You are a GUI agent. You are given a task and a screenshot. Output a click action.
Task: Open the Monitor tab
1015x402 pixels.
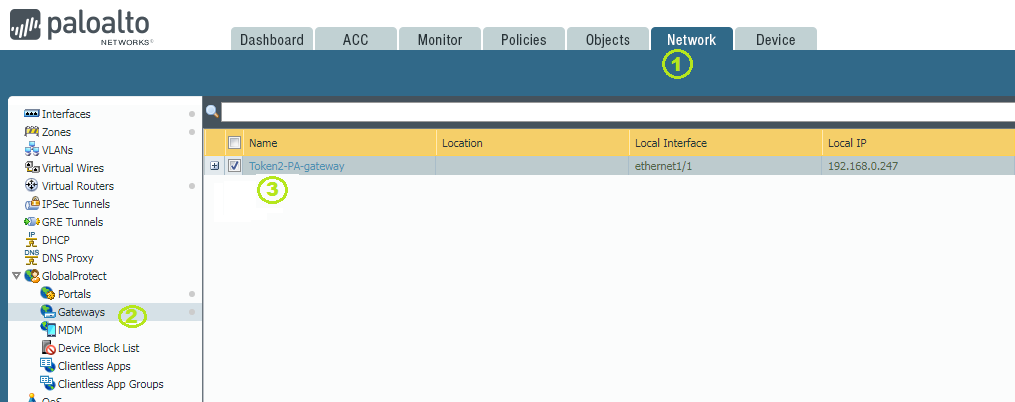(x=440, y=39)
